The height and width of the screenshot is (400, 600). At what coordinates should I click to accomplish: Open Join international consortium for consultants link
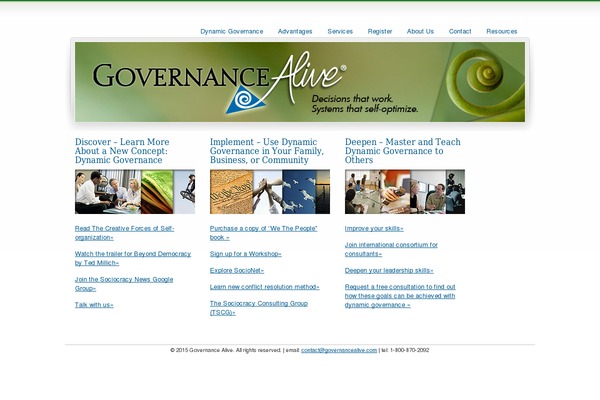(391, 249)
